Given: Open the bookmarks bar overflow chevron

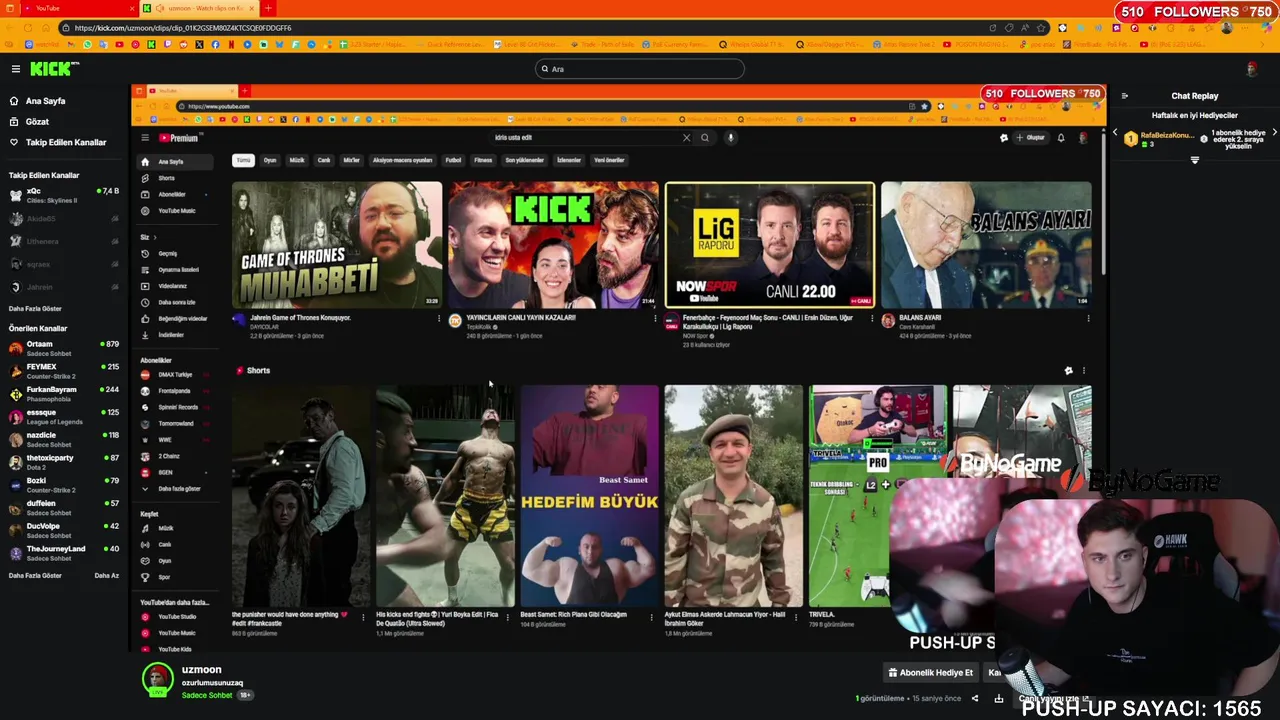Looking at the screenshot, I should (1262, 44).
